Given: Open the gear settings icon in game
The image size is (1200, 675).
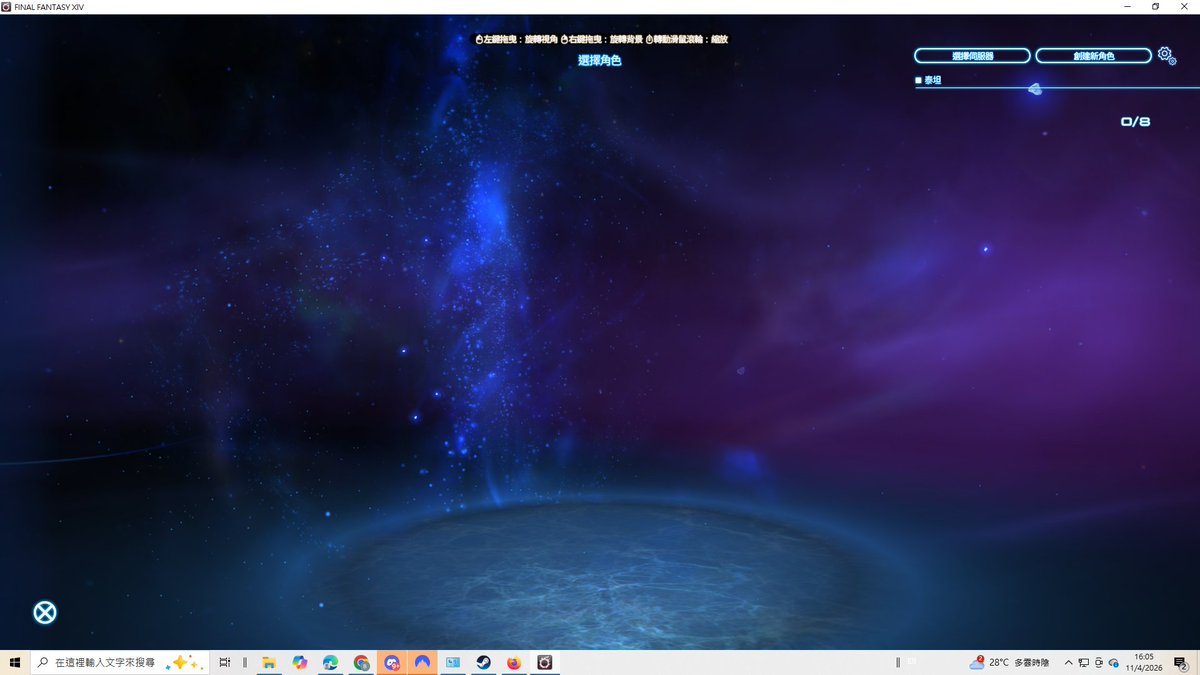Looking at the screenshot, I should (1166, 55).
